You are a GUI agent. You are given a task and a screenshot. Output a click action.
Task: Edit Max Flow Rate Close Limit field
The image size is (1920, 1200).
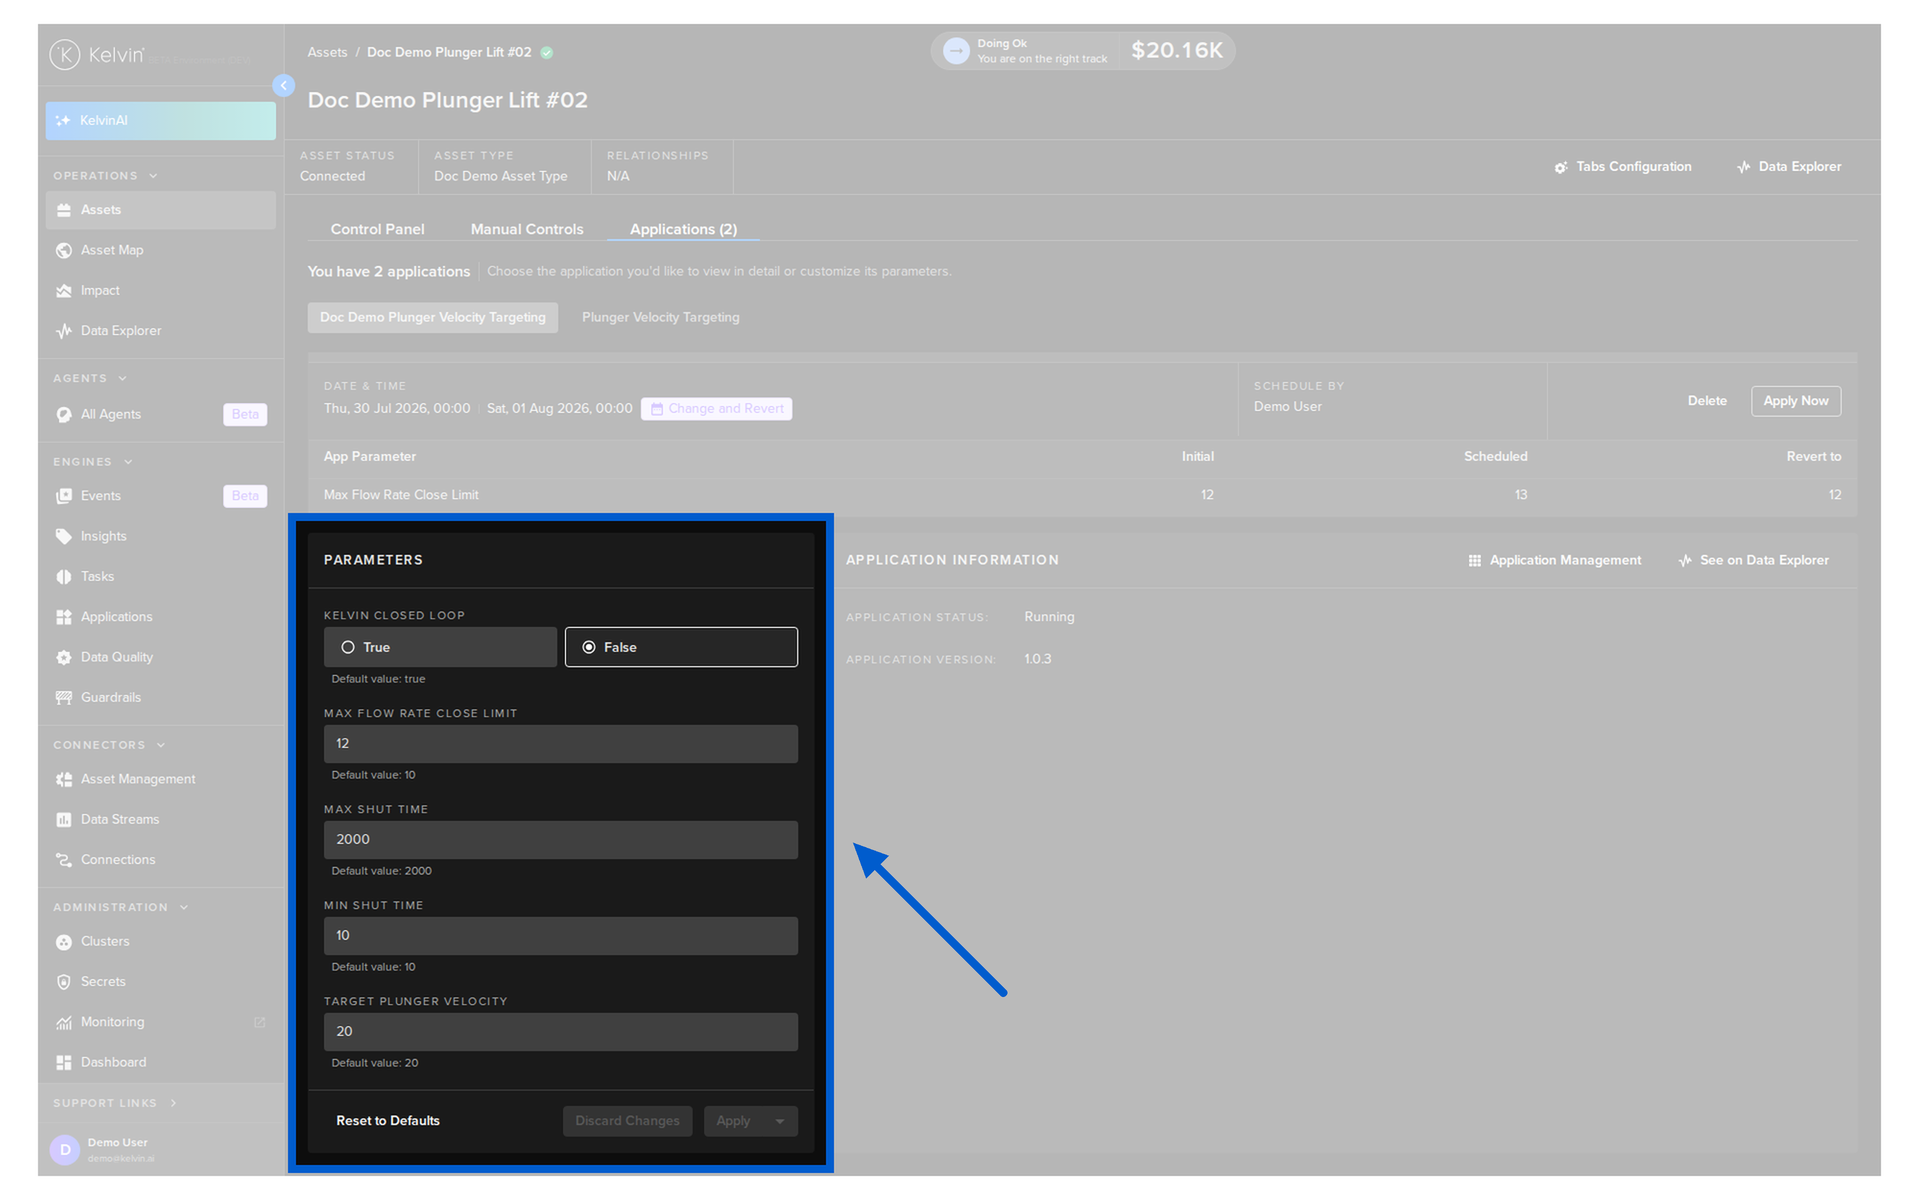pos(561,744)
